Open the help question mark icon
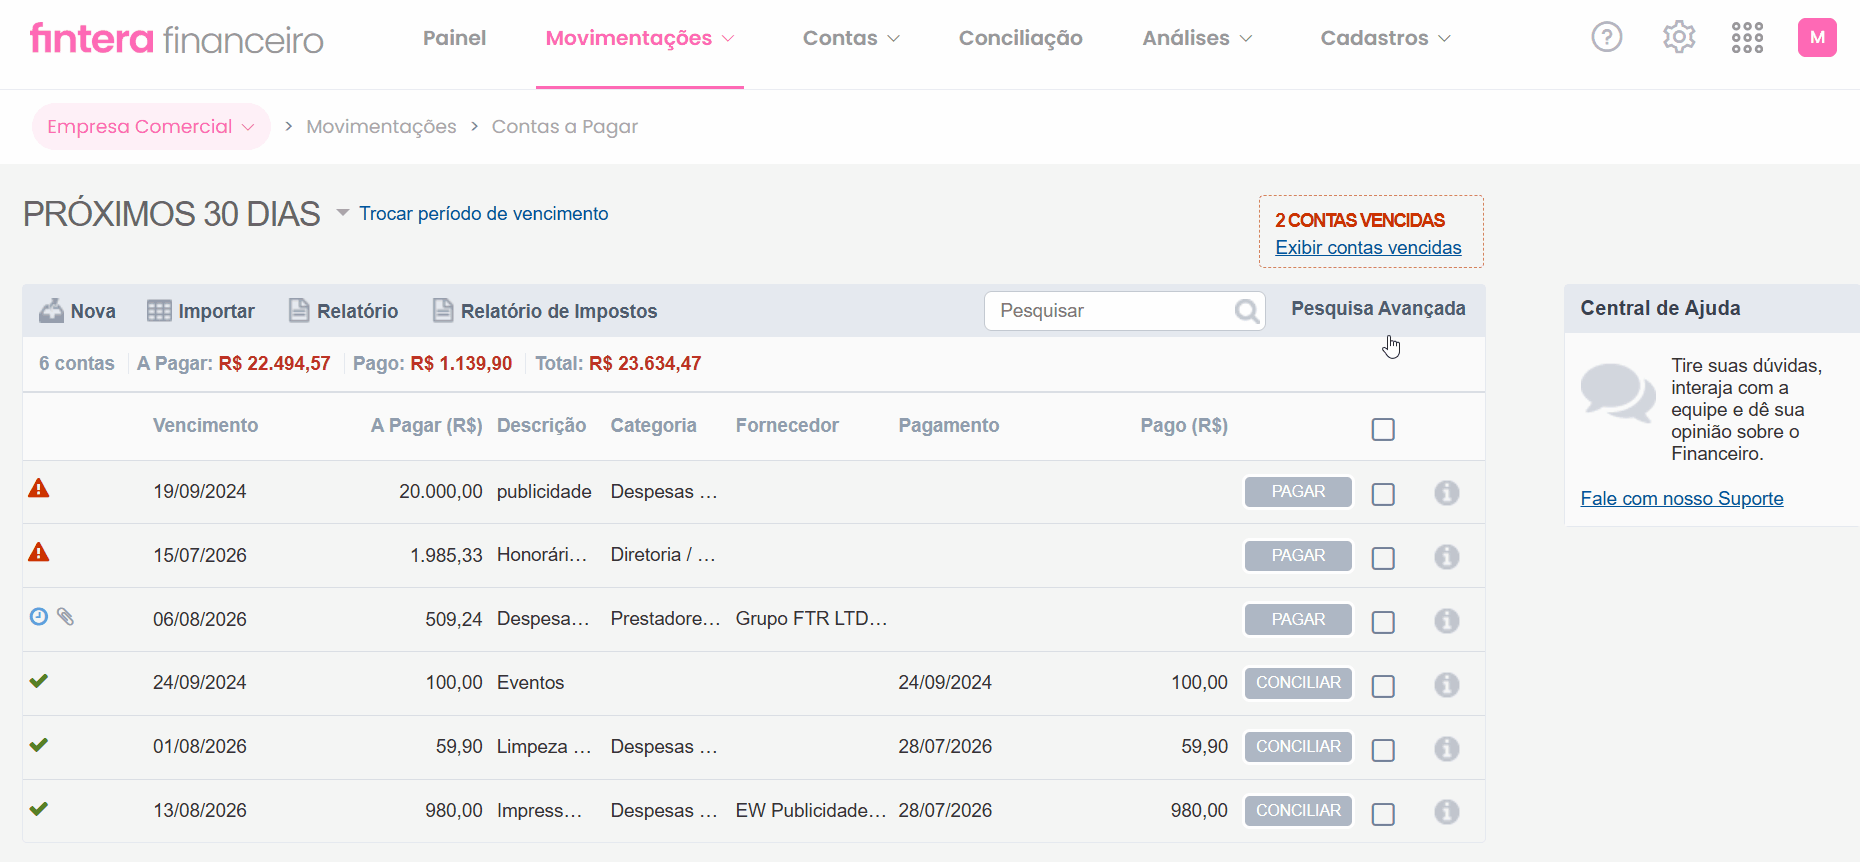Image resolution: width=1860 pixels, height=862 pixels. click(1606, 38)
